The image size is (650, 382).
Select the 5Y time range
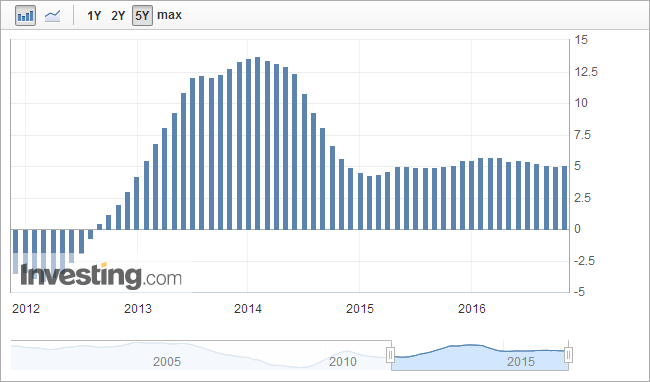(x=142, y=16)
